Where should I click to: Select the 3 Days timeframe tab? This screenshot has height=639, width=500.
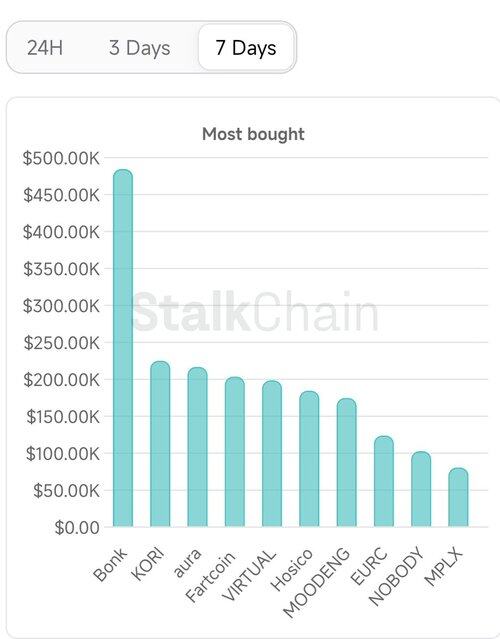[139, 48]
